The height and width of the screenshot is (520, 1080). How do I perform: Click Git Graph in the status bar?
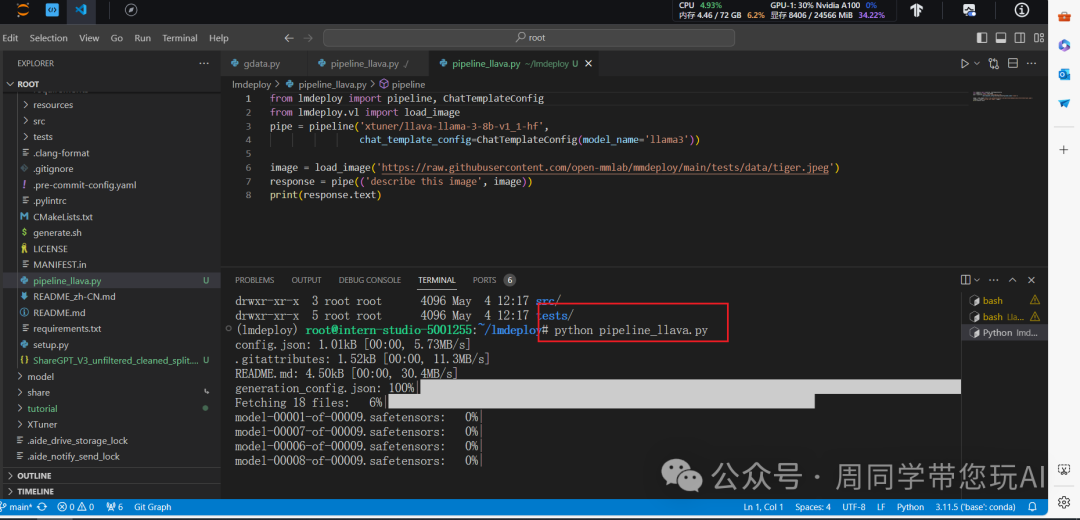pos(152,507)
